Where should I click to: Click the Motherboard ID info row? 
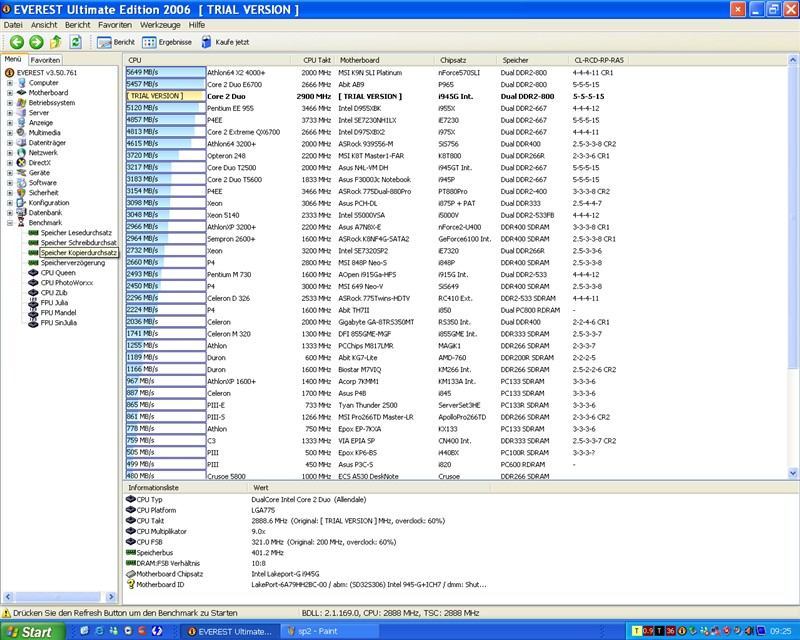tap(306, 585)
